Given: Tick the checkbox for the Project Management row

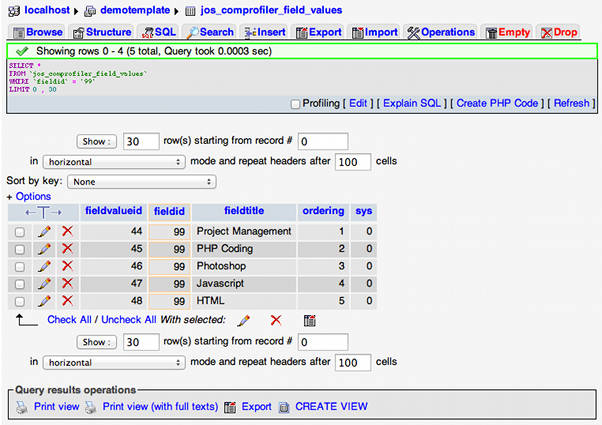Looking at the screenshot, I should pyautogui.click(x=20, y=232).
